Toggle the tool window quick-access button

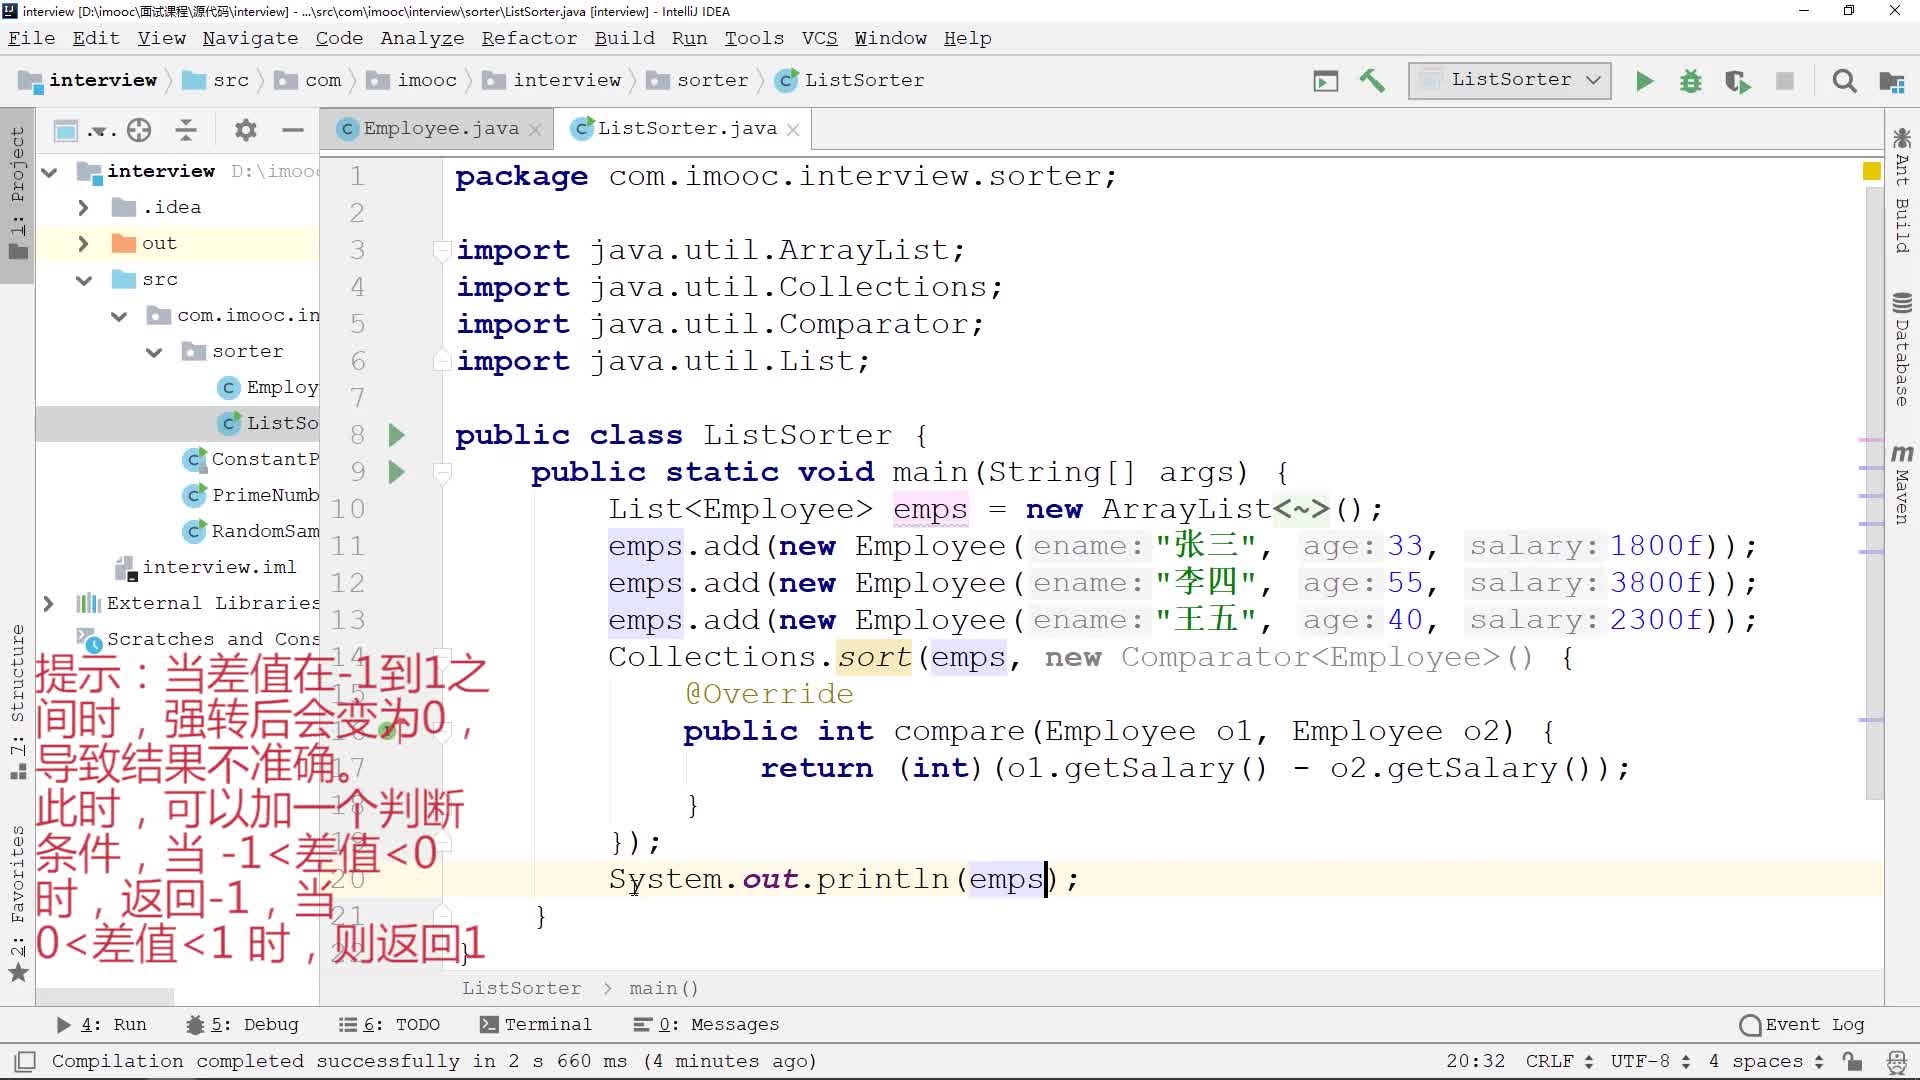(26, 1061)
